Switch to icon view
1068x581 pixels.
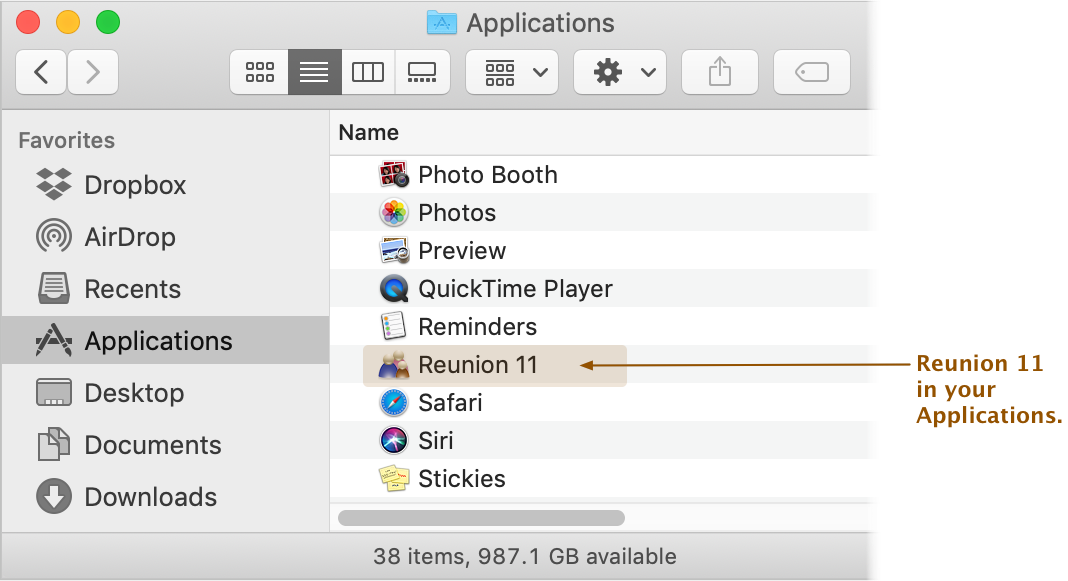[x=260, y=72]
